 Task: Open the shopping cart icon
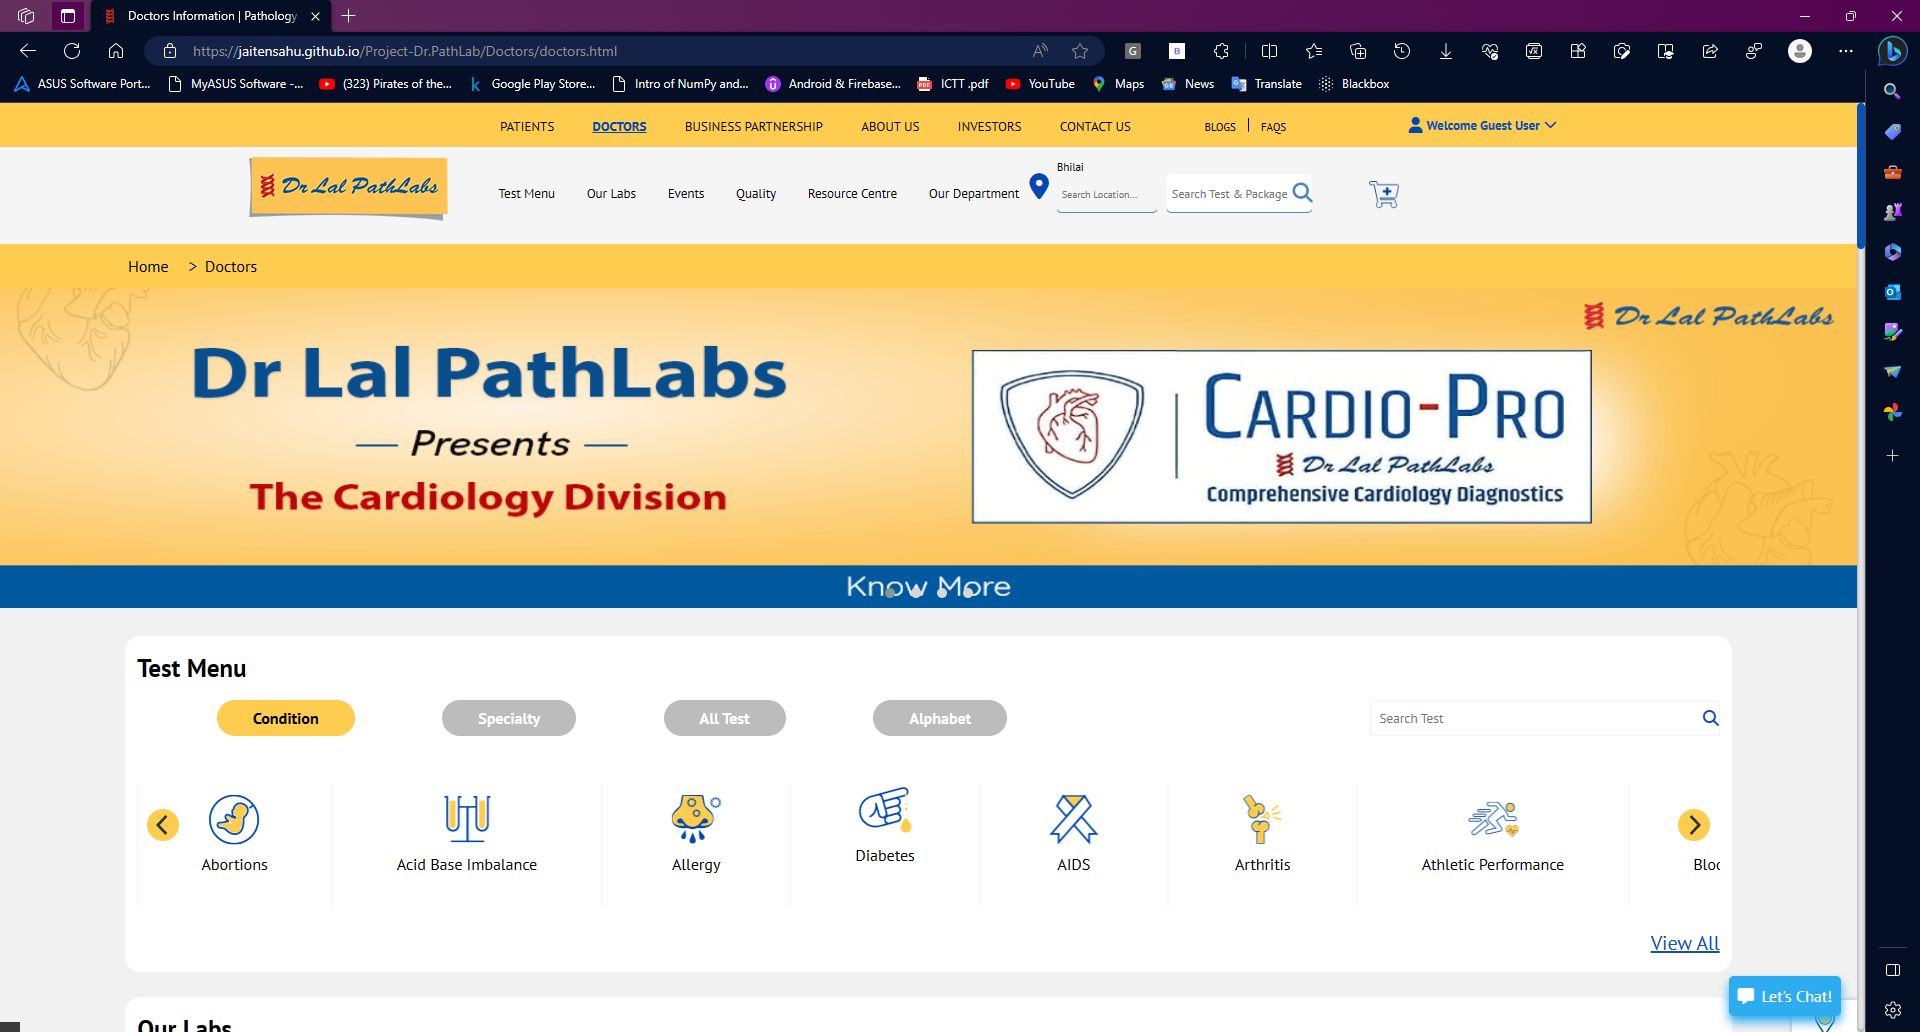[x=1384, y=194]
